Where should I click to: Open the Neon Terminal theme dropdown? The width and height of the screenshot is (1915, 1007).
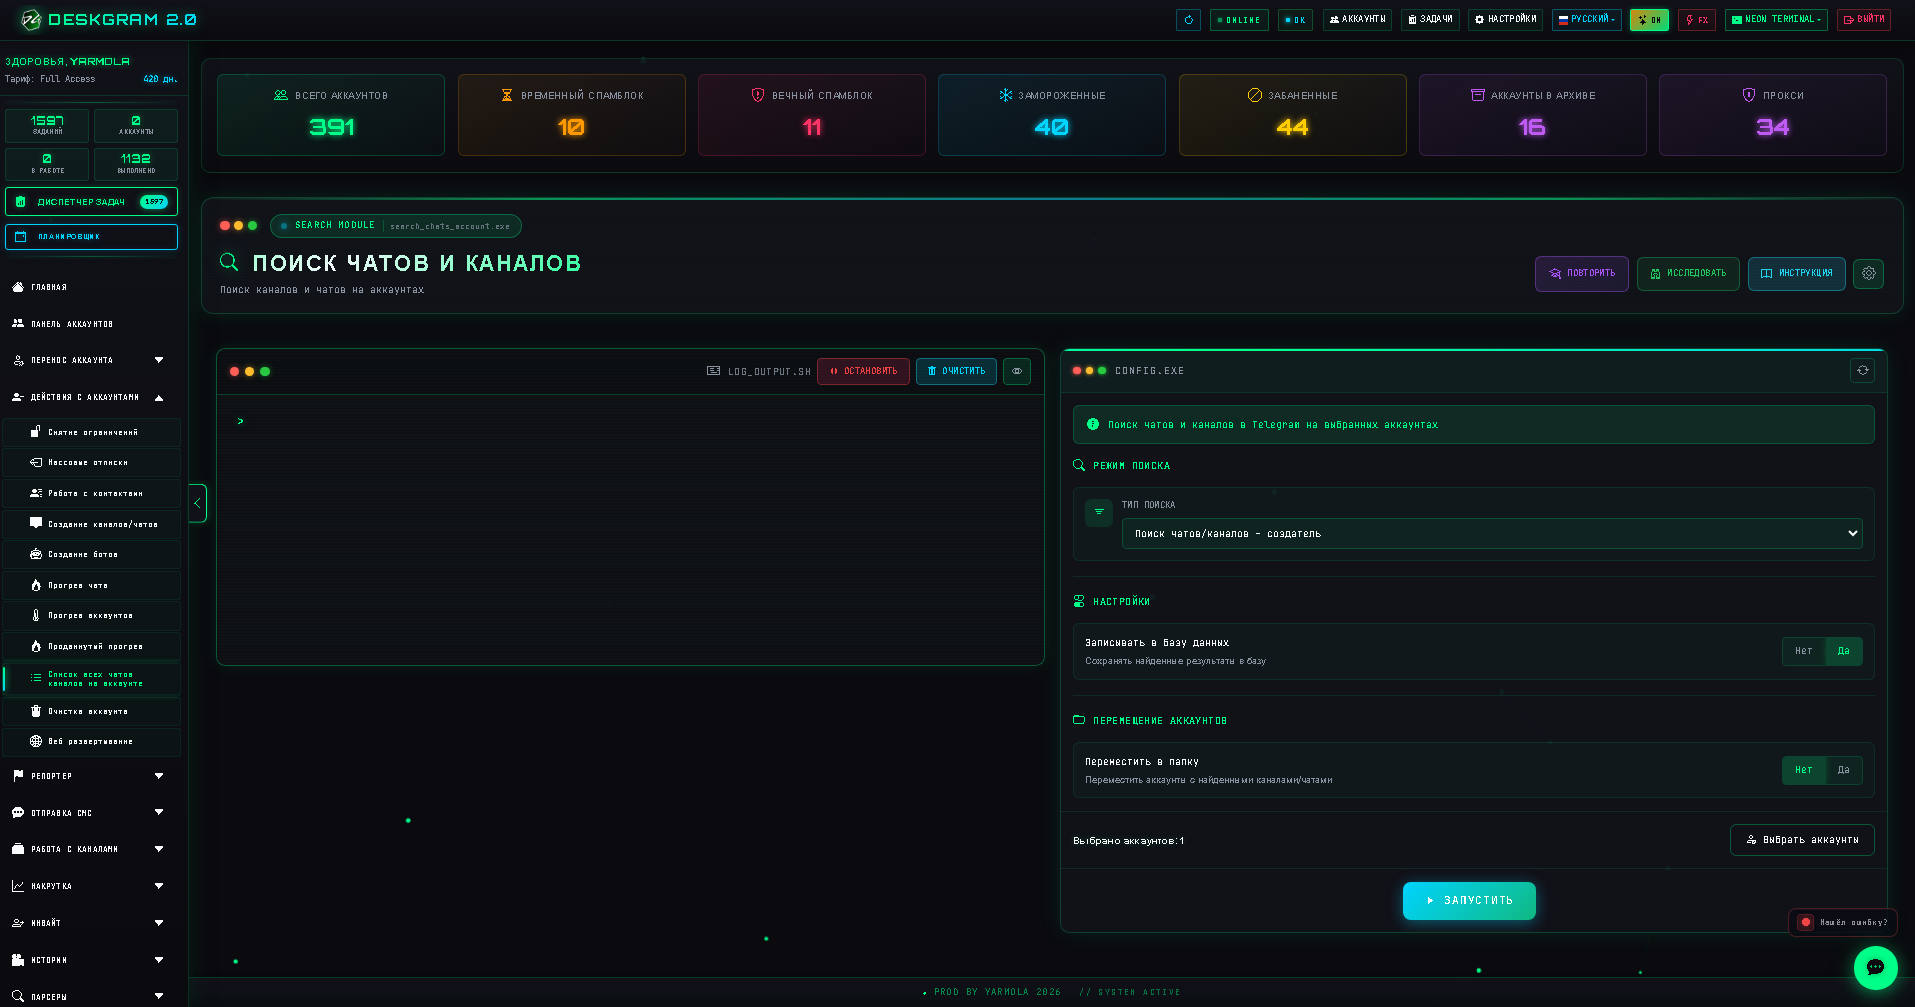point(1776,20)
